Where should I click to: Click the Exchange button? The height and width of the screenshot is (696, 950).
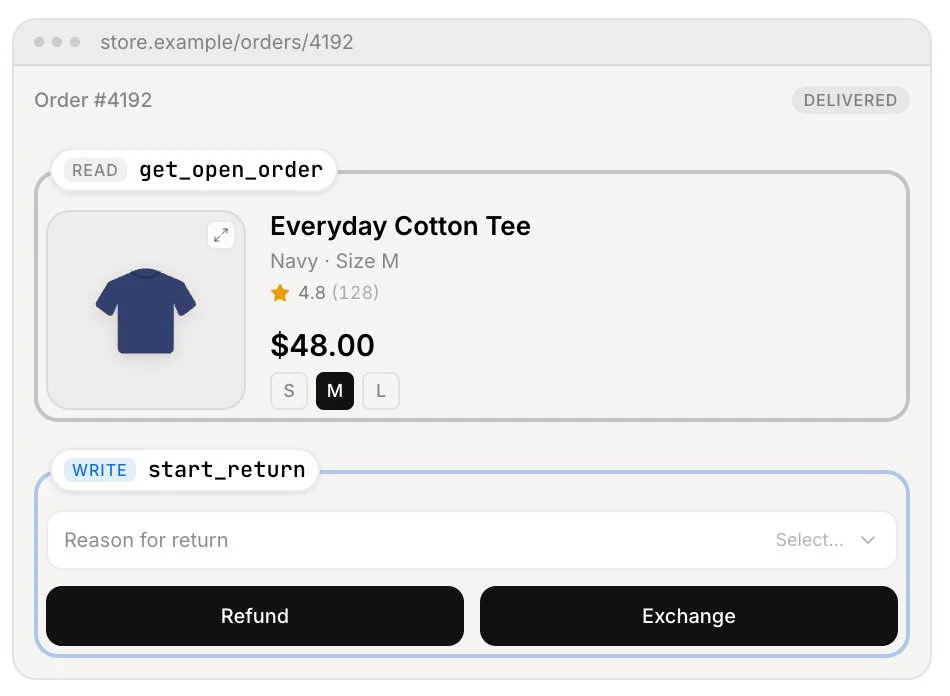click(689, 616)
